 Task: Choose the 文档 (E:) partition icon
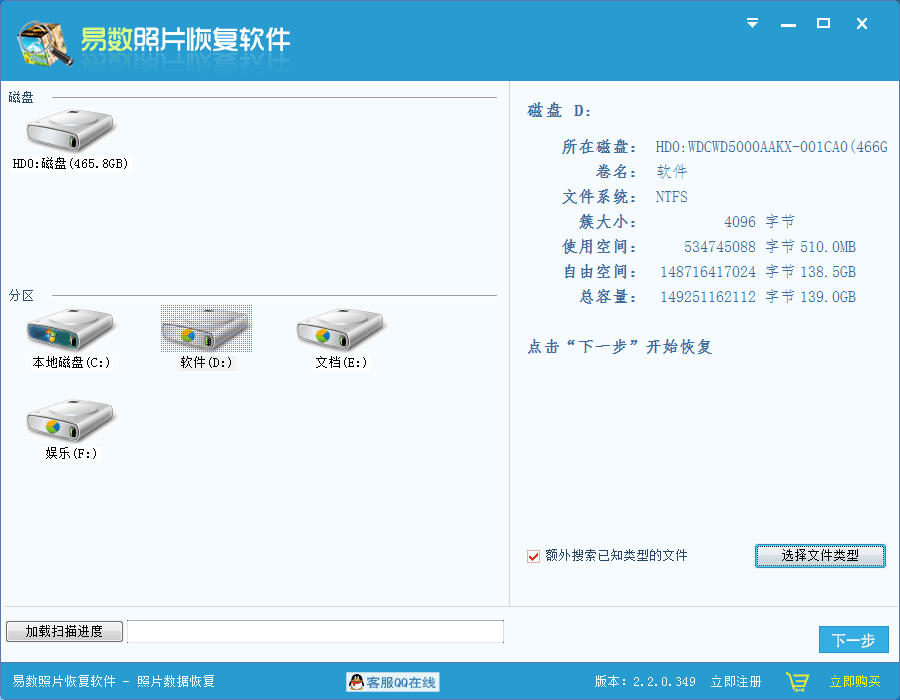click(x=341, y=330)
